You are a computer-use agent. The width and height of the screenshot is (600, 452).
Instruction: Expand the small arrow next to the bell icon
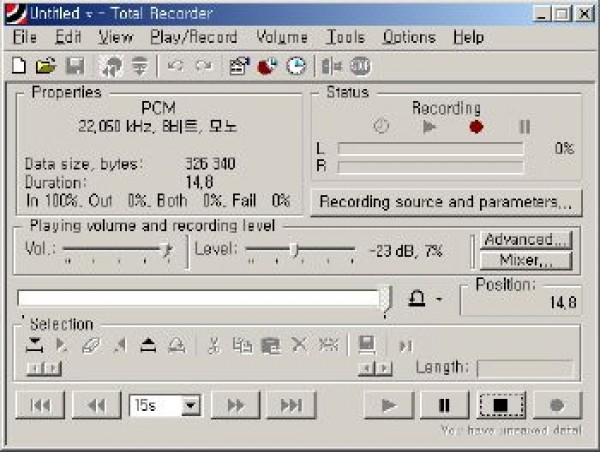pos(439,299)
